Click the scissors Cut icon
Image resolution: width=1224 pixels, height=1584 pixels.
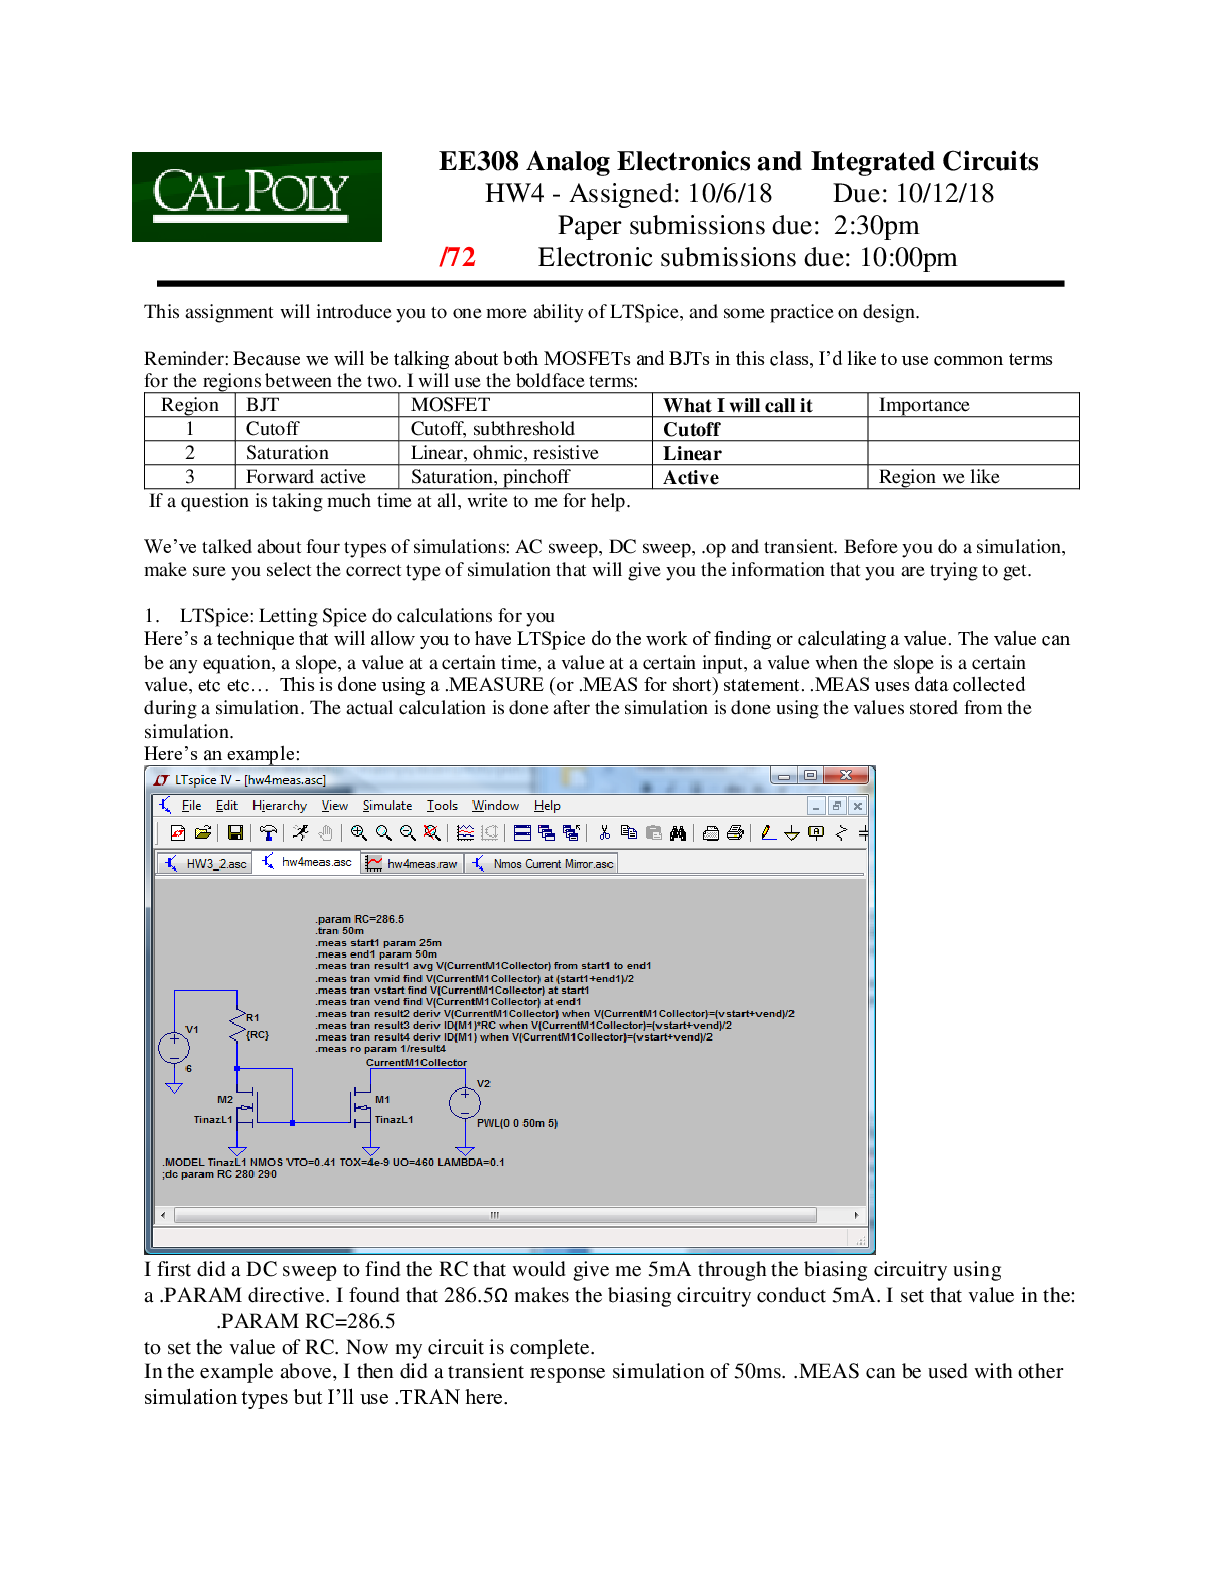click(604, 833)
